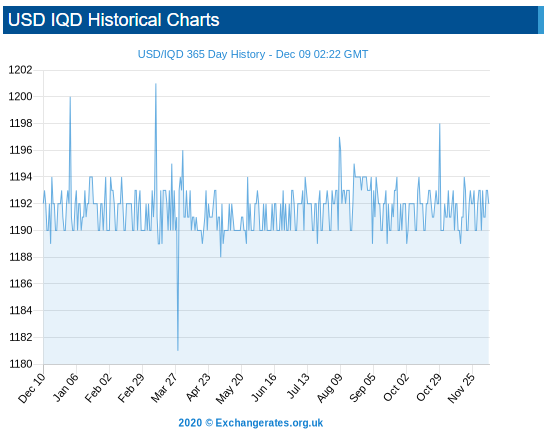Select the Feb 02 axis label
544x436 pixels.
coord(98,388)
